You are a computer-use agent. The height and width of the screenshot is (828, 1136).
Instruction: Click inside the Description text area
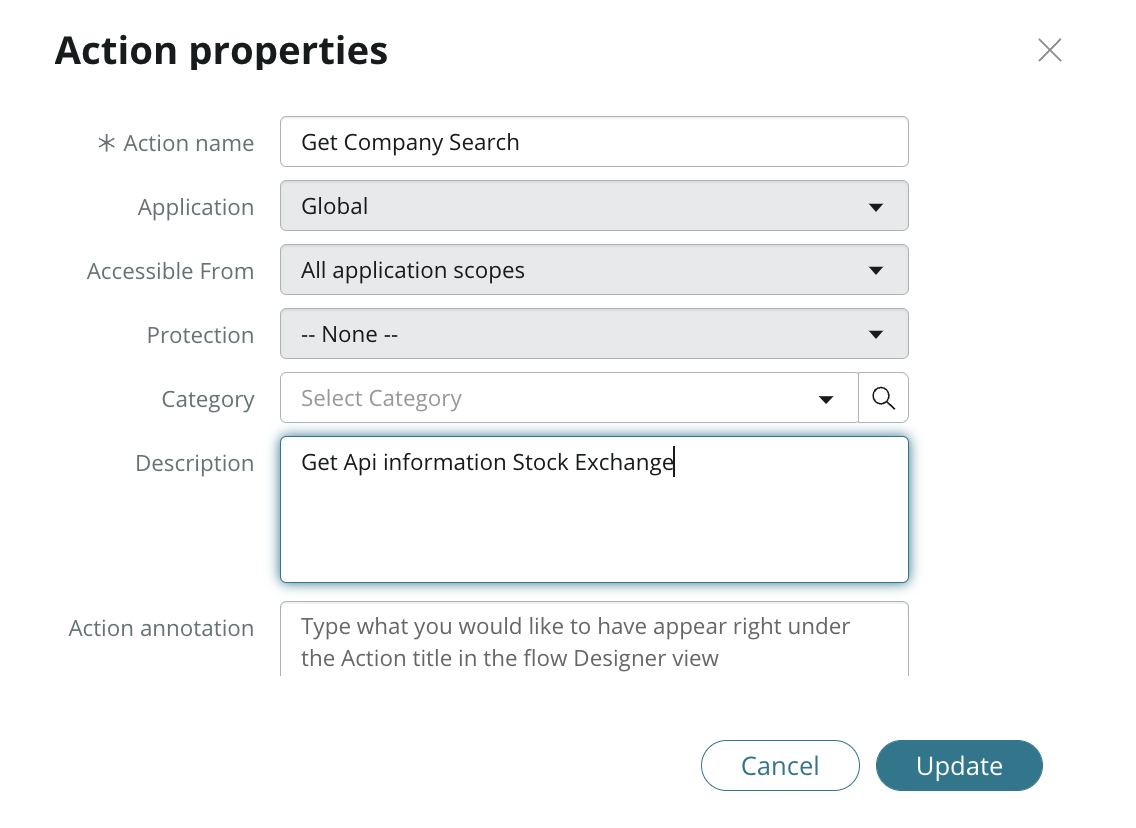(x=594, y=520)
